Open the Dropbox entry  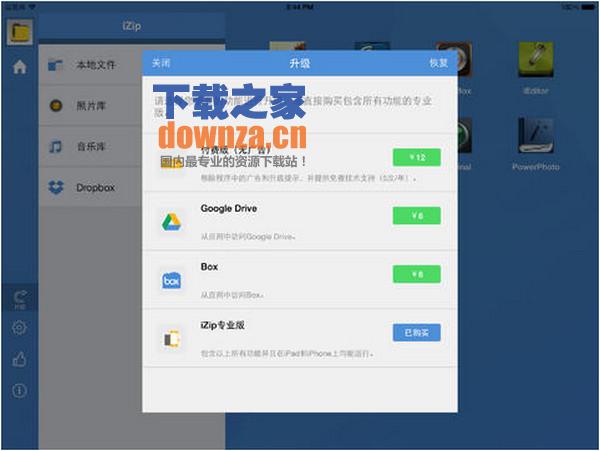click(x=90, y=187)
